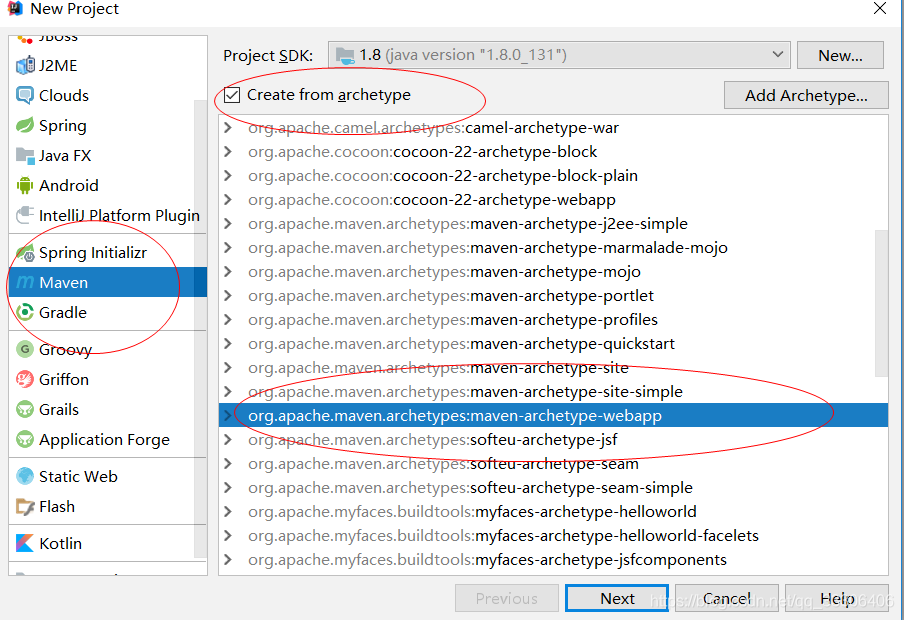904x620 pixels.
Task: Expand the maven-archetype-quickstart node
Action: pyautogui.click(x=228, y=344)
